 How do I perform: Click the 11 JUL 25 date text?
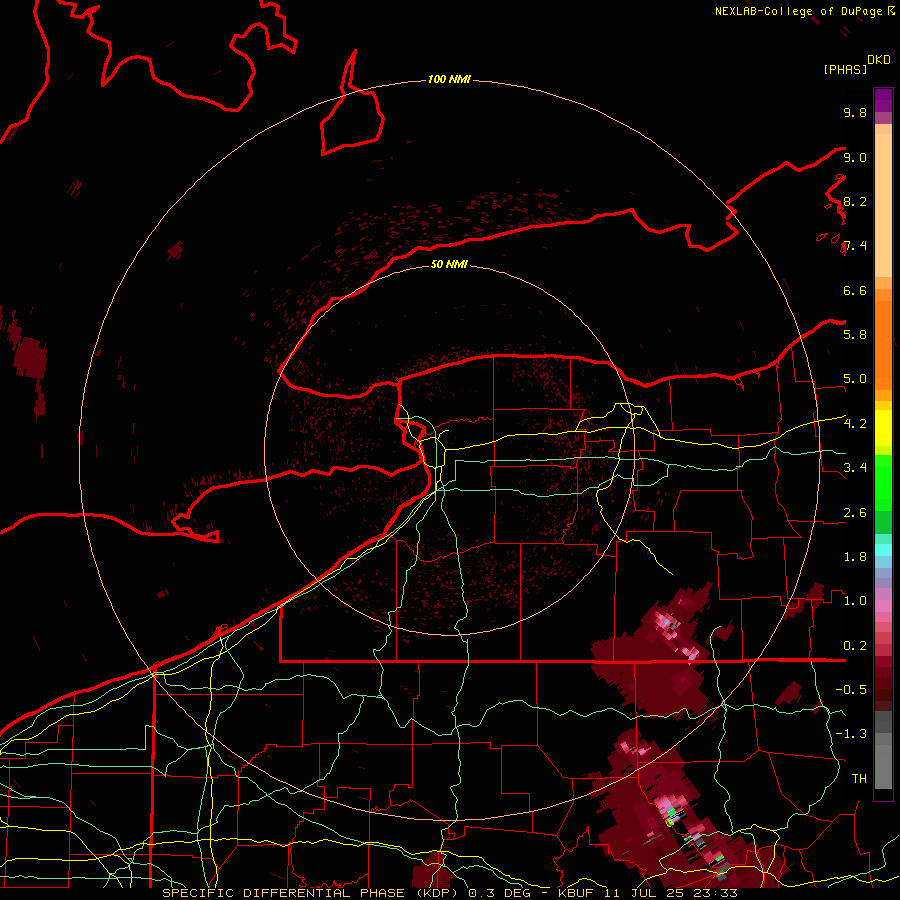[645, 893]
